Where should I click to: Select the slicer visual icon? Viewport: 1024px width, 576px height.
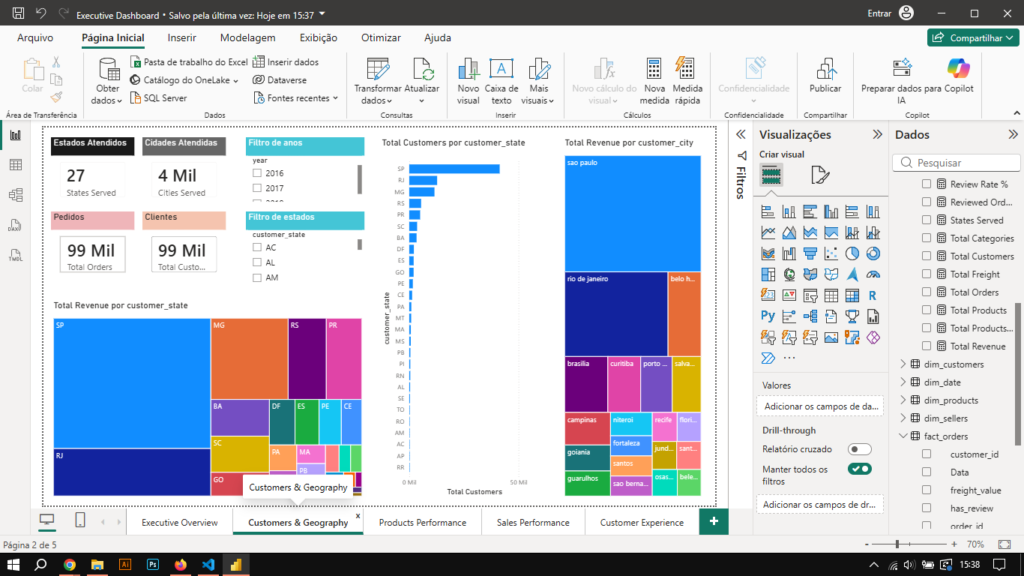[x=810, y=296]
